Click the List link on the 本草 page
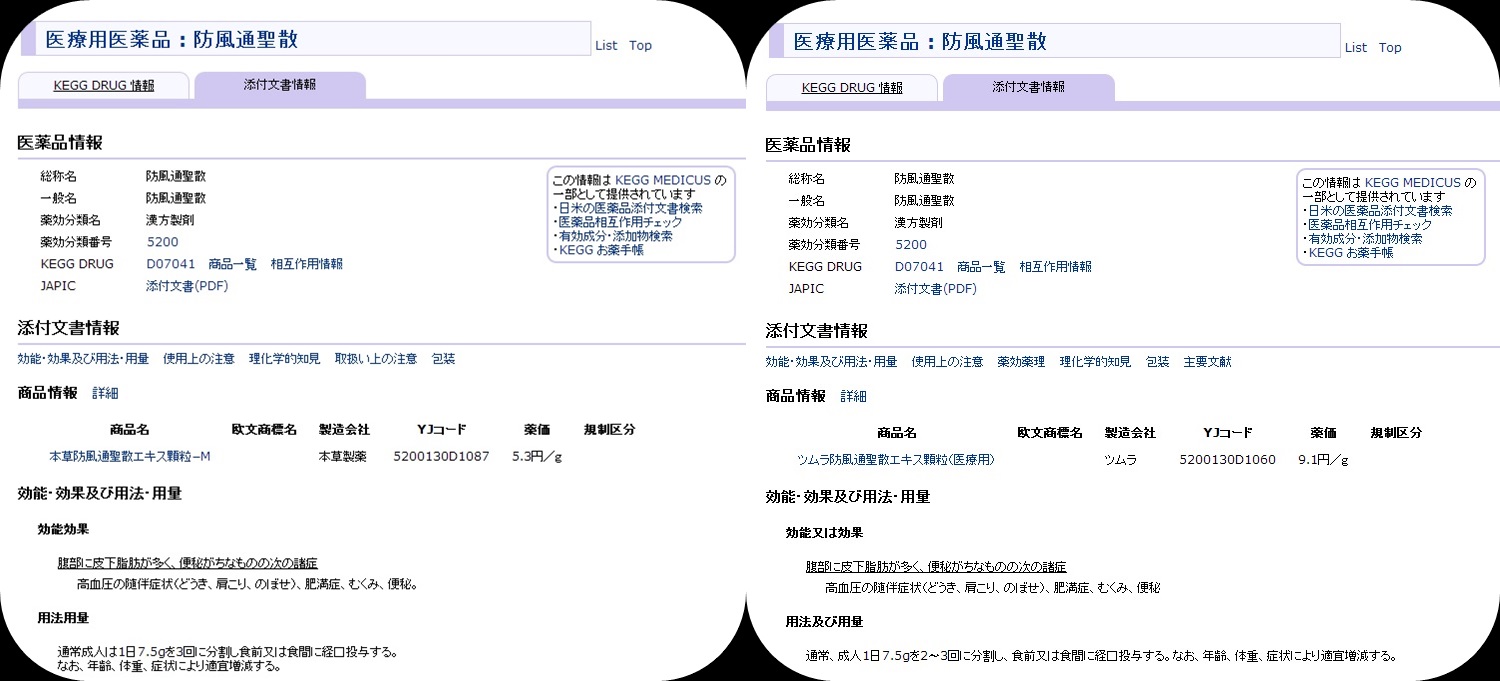Image resolution: width=1500 pixels, height=681 pixels. [606, 45]
